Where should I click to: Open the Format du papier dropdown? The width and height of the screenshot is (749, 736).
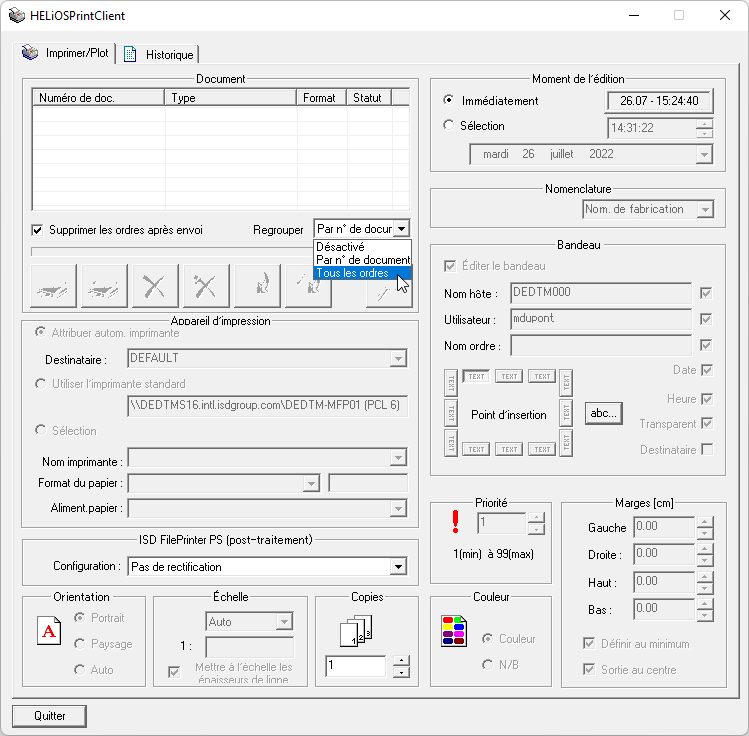[x=311, y=483]
